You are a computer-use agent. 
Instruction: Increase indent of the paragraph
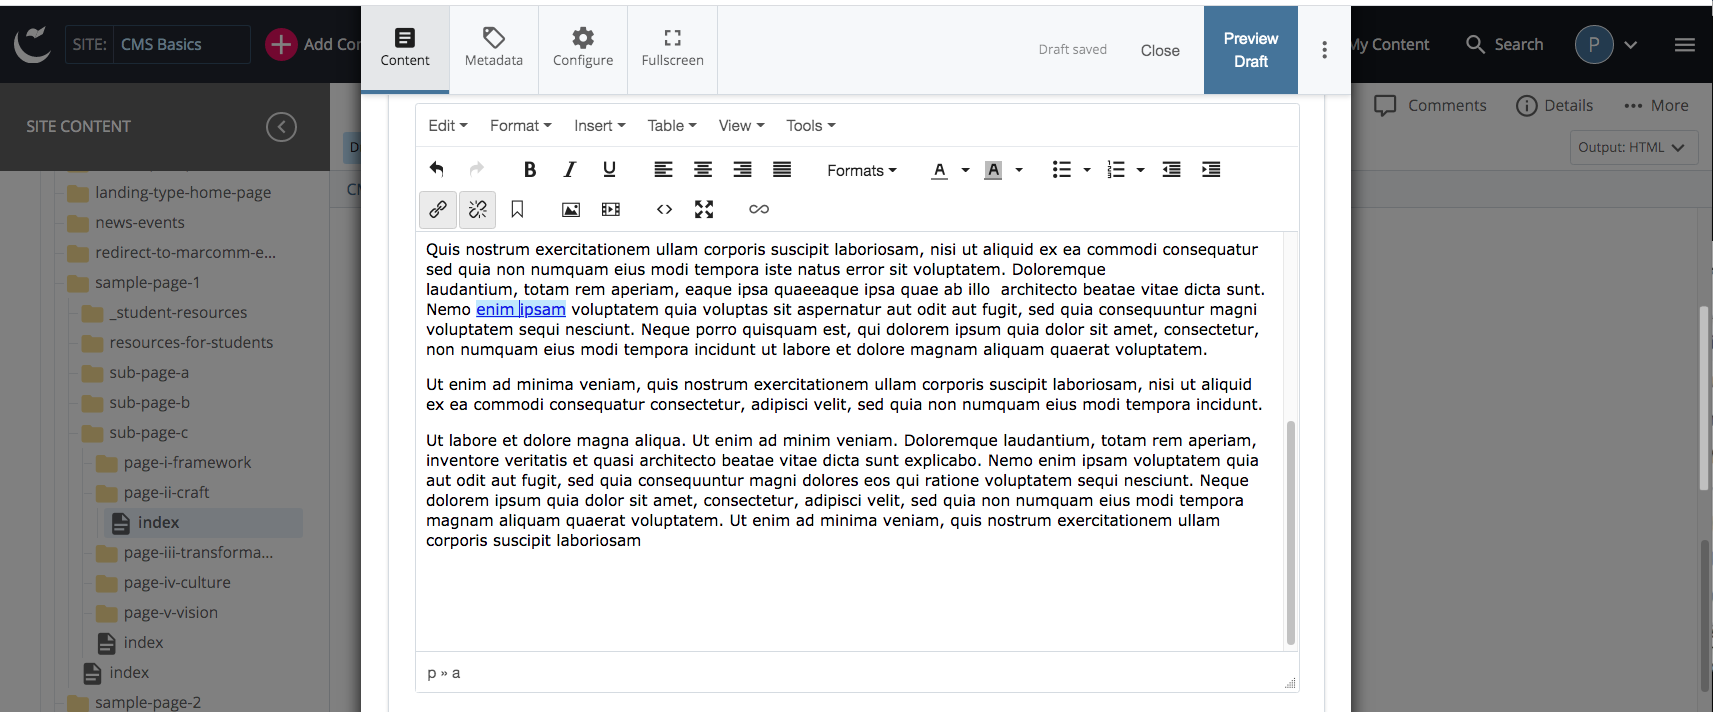1211,169
